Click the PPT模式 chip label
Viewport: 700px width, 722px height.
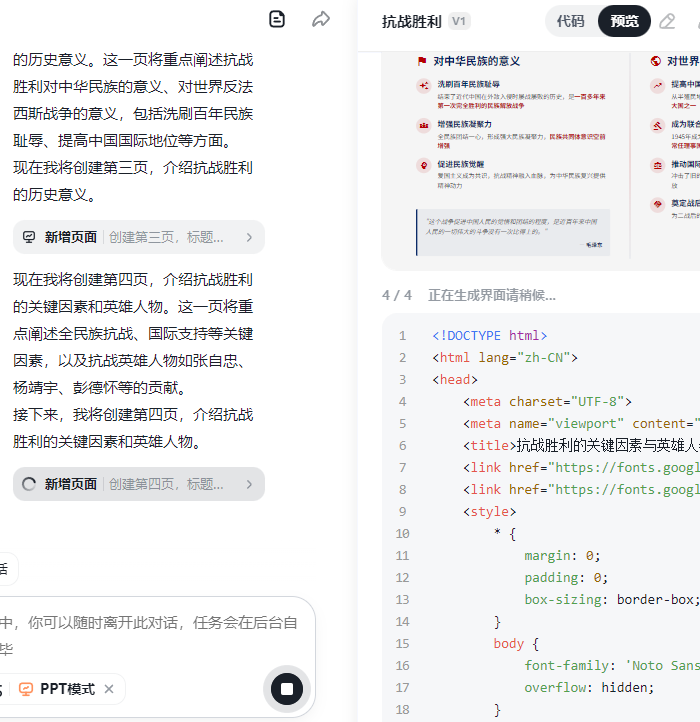click(67, 689)
